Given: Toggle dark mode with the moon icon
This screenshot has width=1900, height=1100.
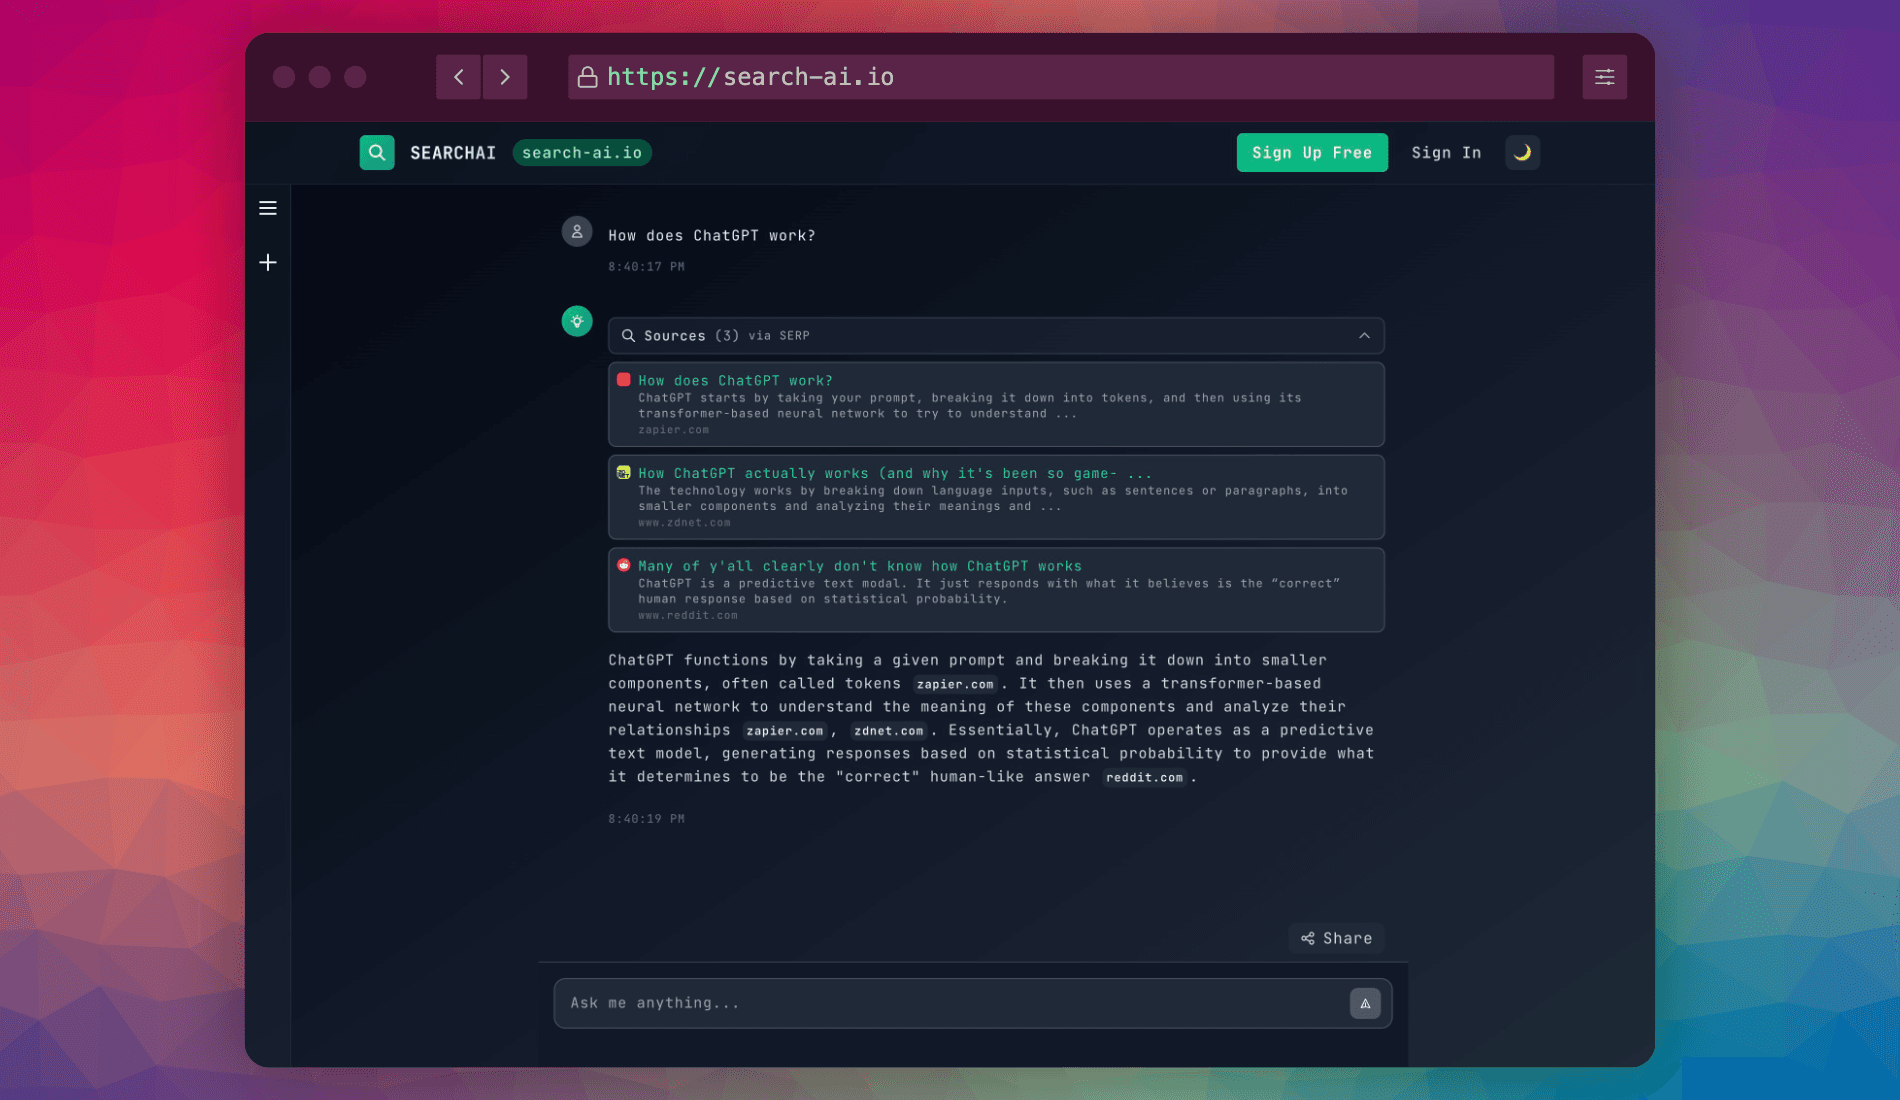Looking at the screenshot, I should tap(1522, 153).
